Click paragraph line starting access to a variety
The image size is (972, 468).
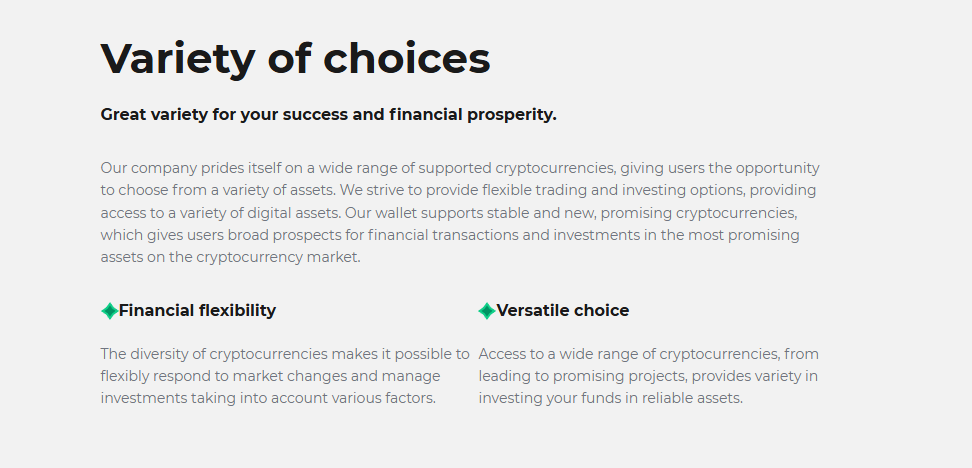click(449, 213)
